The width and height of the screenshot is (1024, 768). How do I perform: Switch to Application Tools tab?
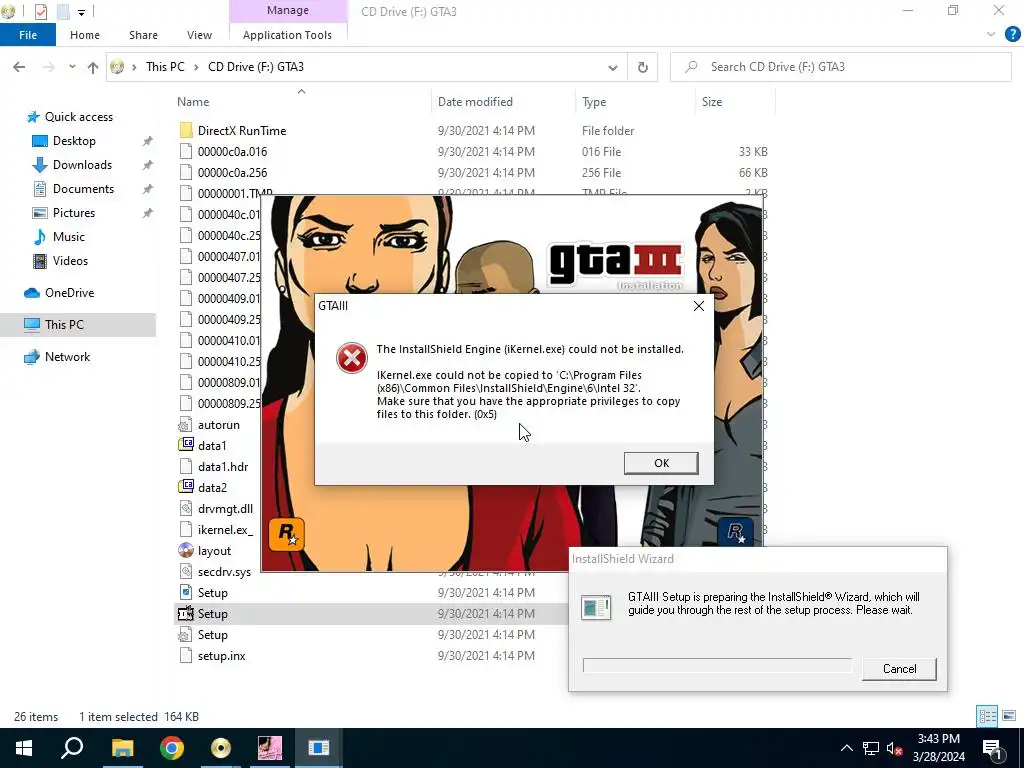coord(287,35)
